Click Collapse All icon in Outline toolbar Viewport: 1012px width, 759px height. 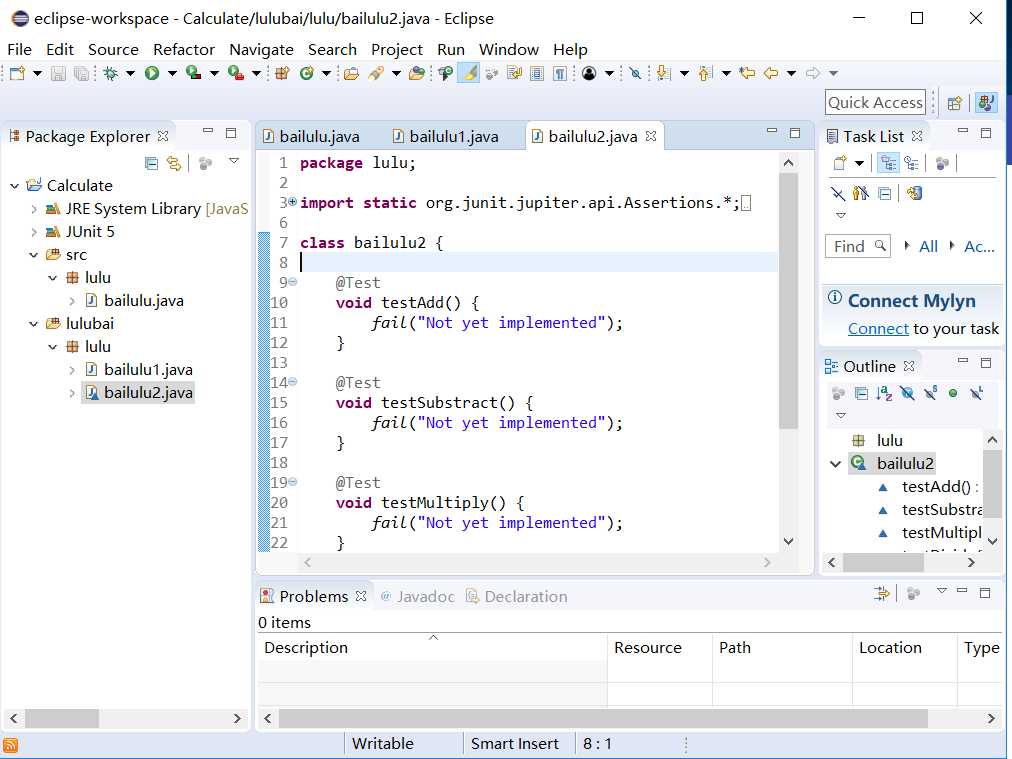tap(861, 393)
